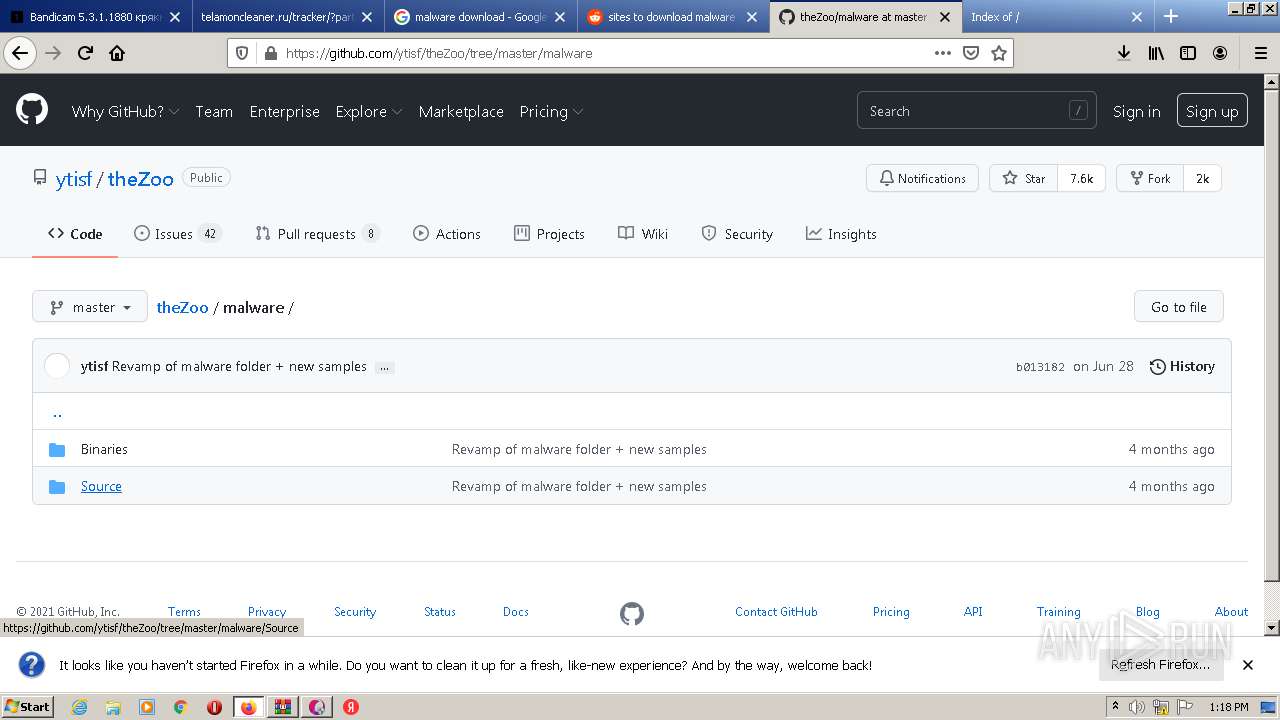Close the Index of / tab

coord(1137,17)
